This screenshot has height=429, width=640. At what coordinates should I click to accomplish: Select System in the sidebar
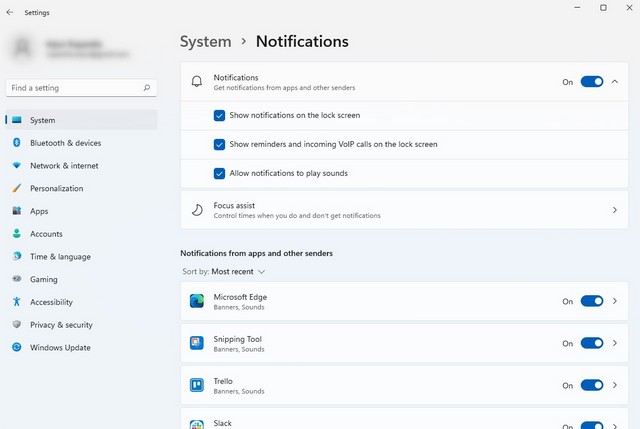coord(82,120)
